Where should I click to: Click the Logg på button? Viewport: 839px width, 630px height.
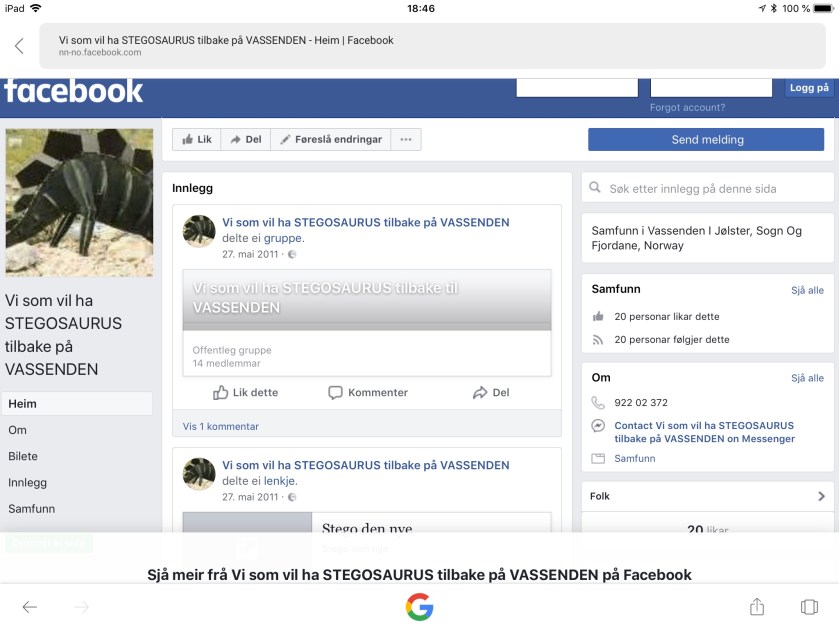click(808, 88)
